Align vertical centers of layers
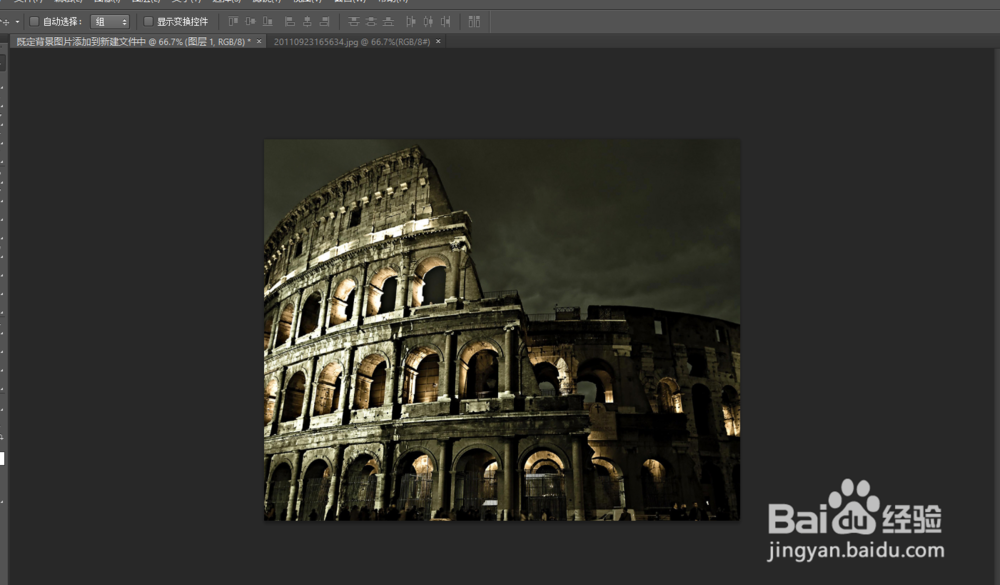The width and height of the screenshot is (1000, 585). [251, 22]
